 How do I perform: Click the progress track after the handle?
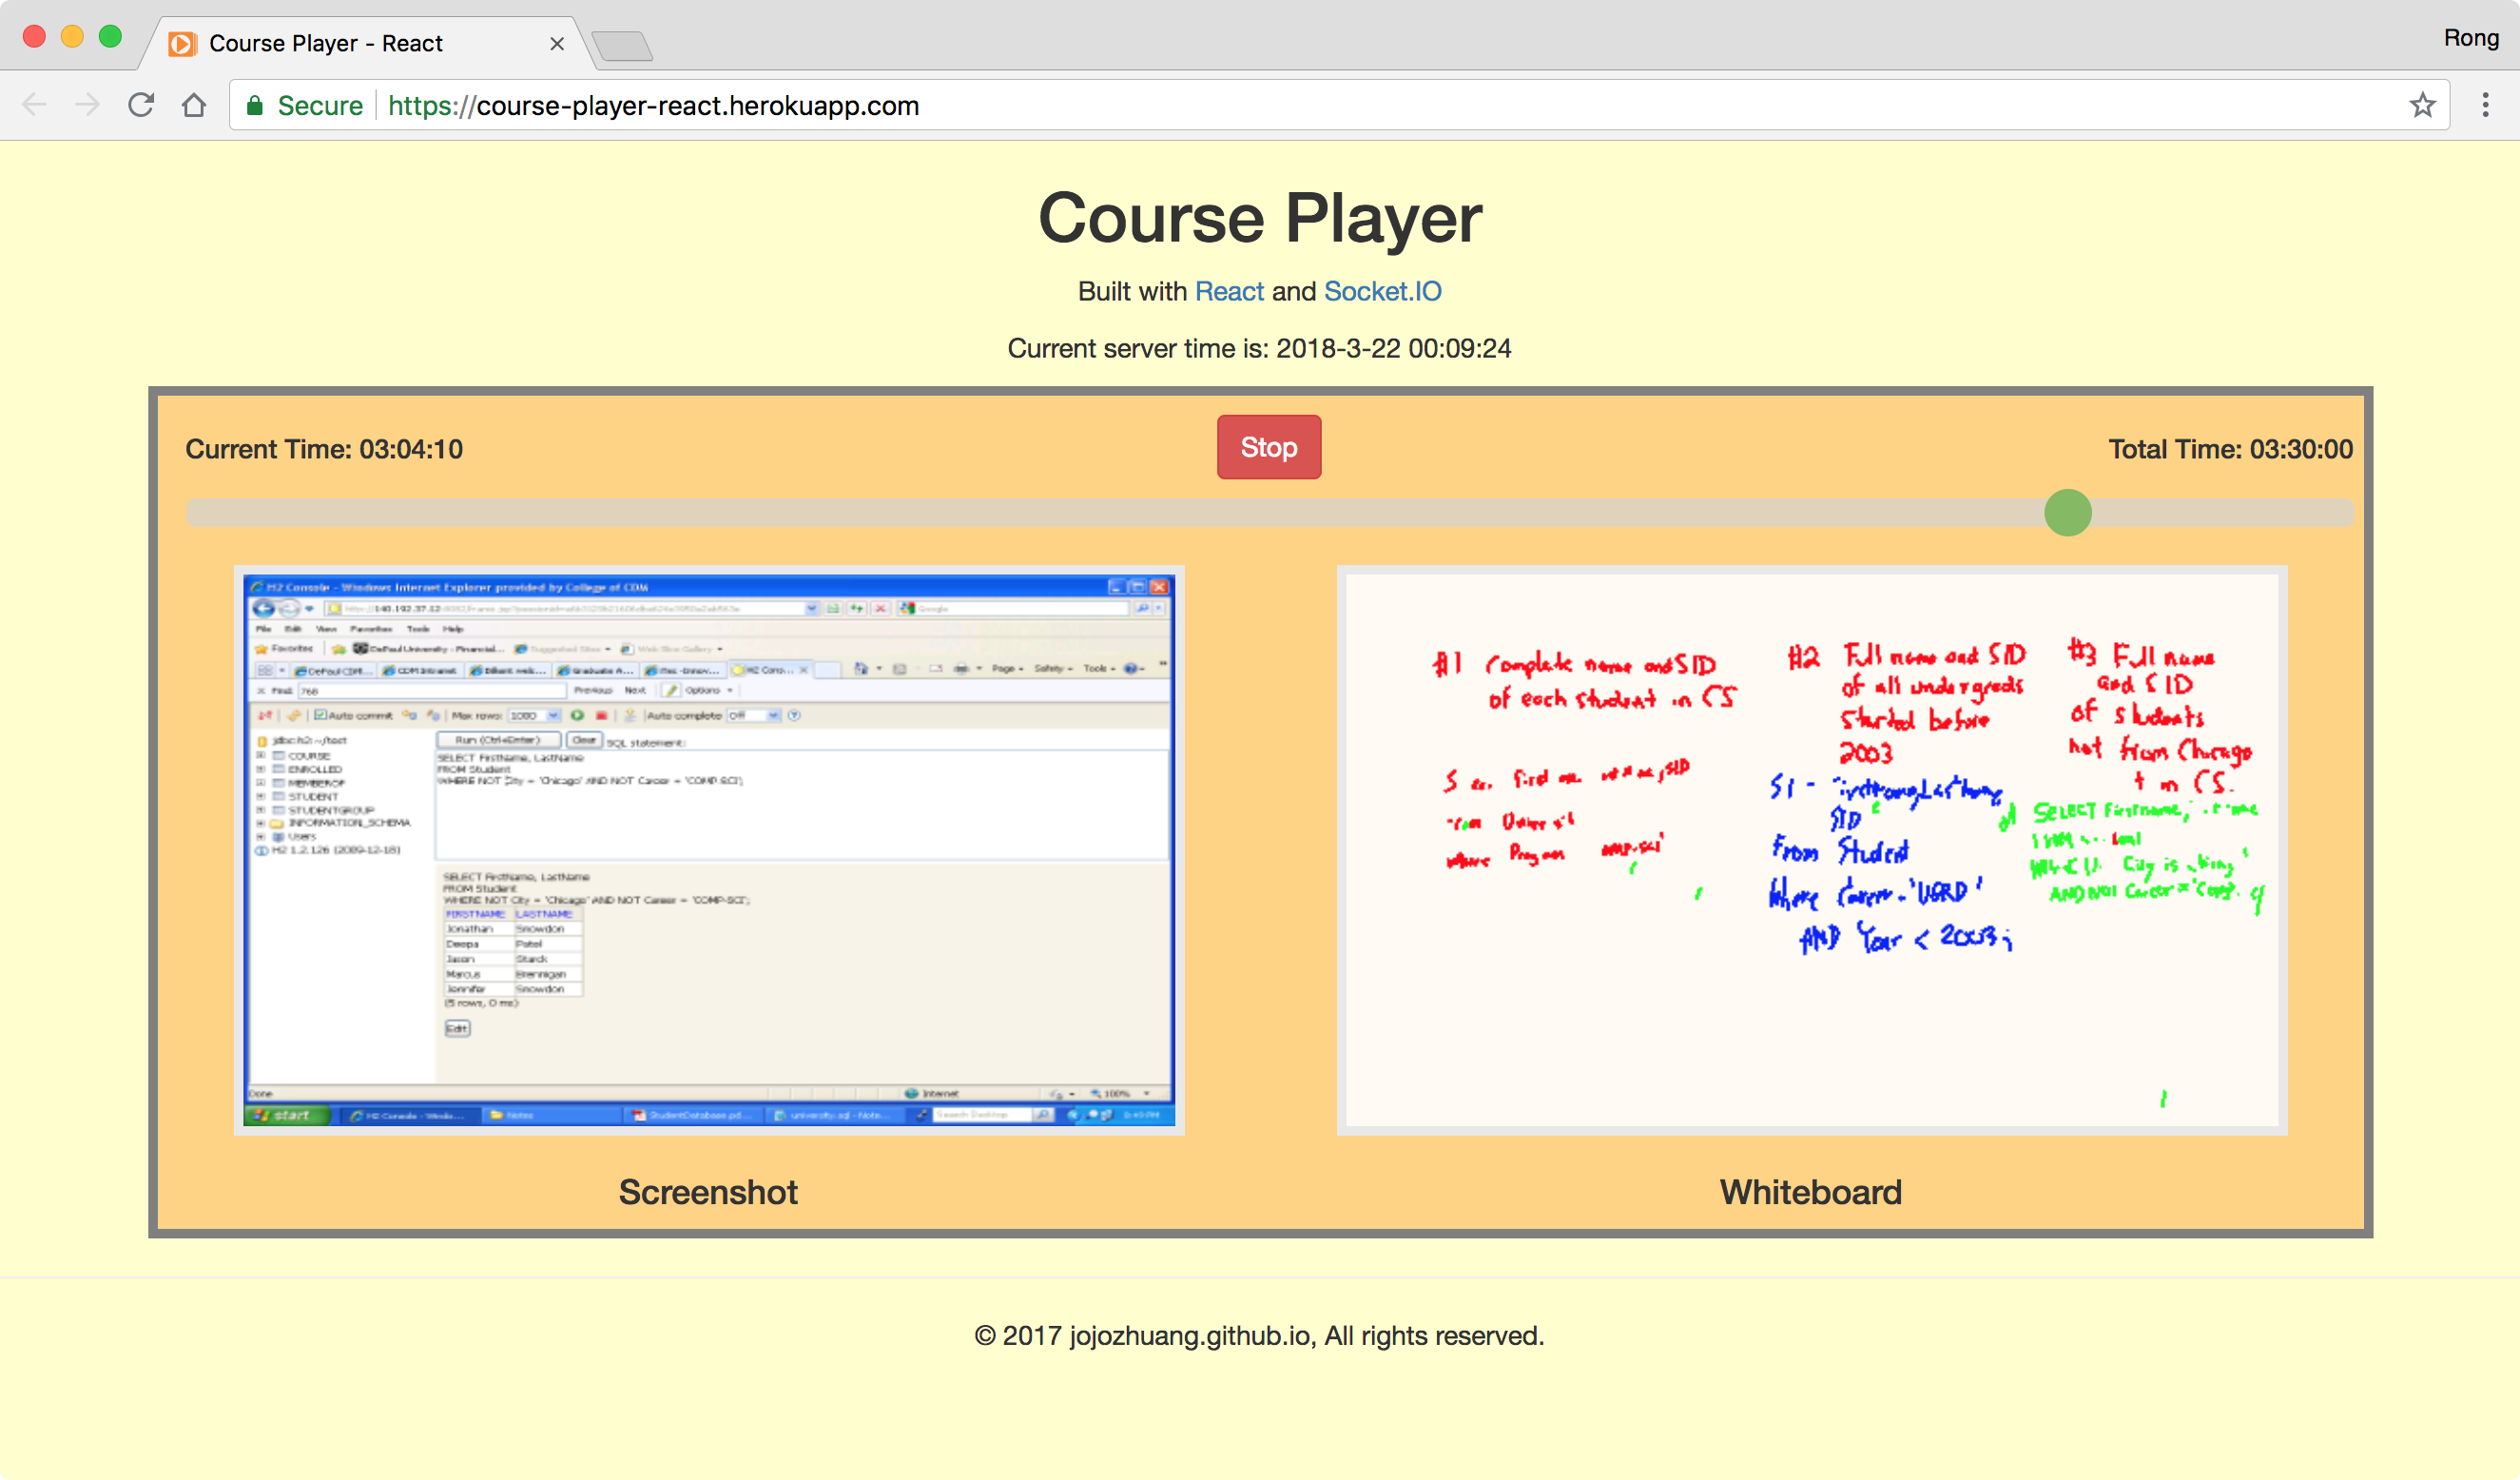coord(2222,513)
